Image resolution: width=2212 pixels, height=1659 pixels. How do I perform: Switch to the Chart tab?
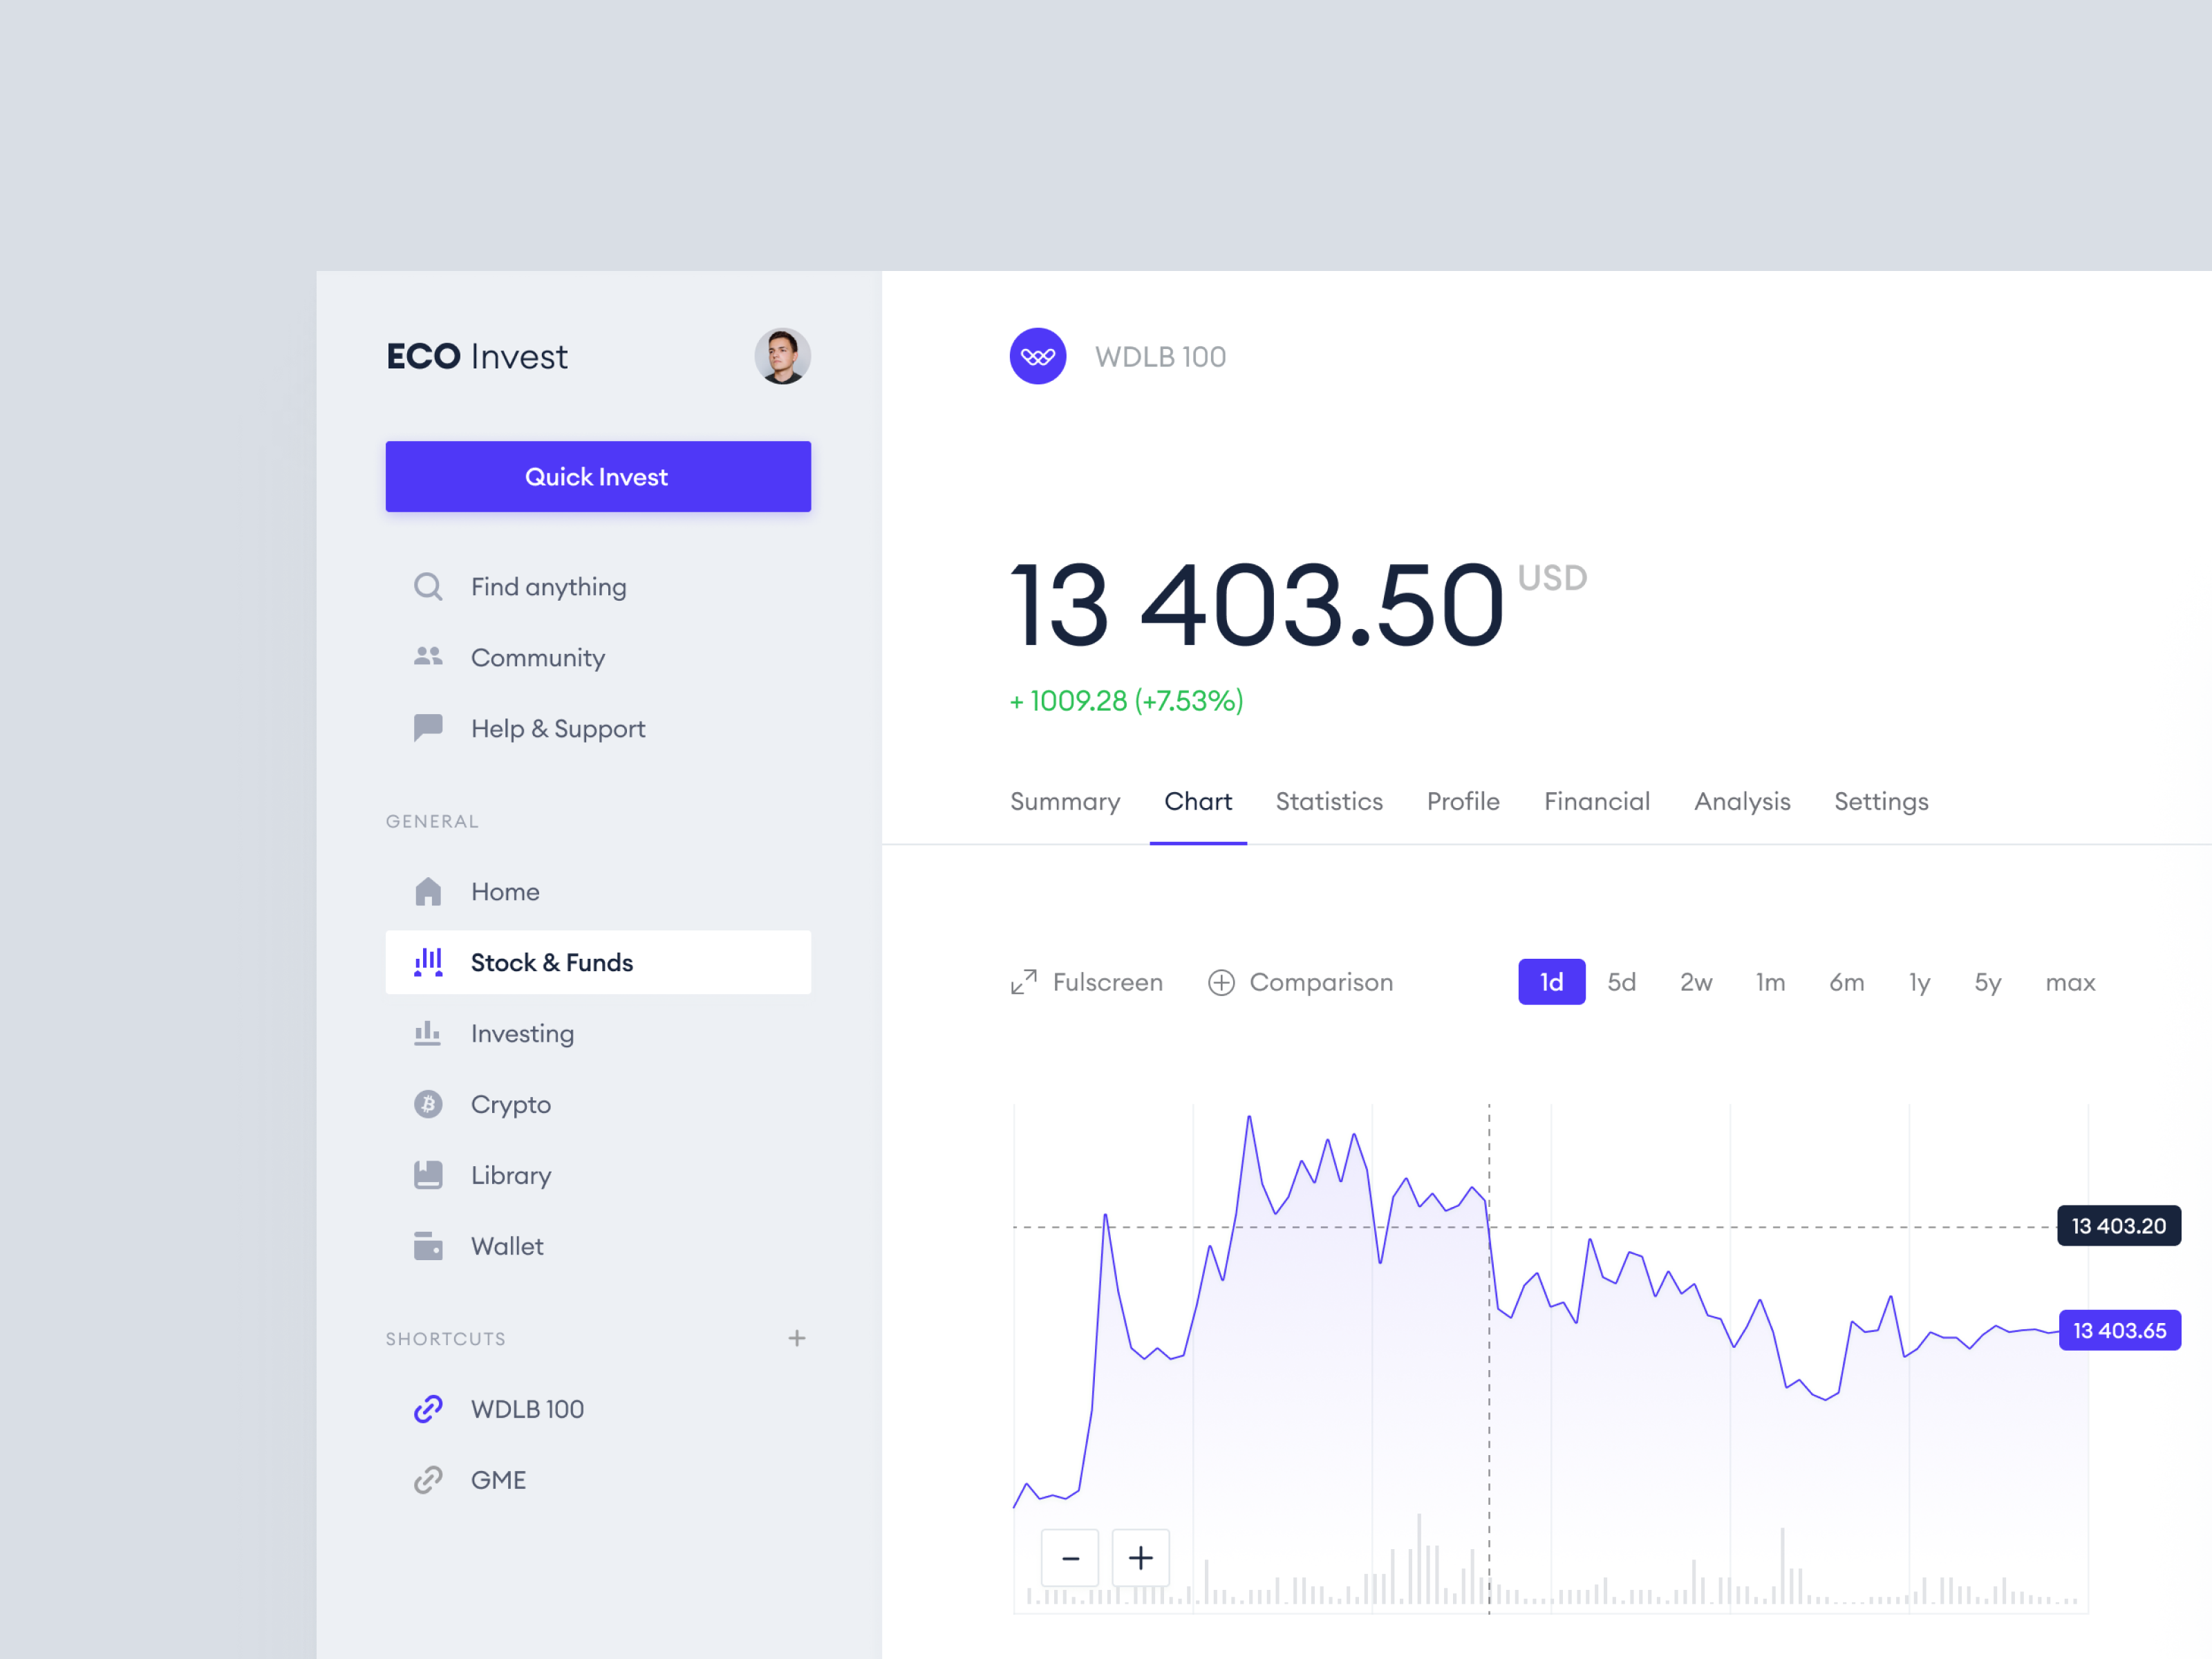coord(1198,802)
